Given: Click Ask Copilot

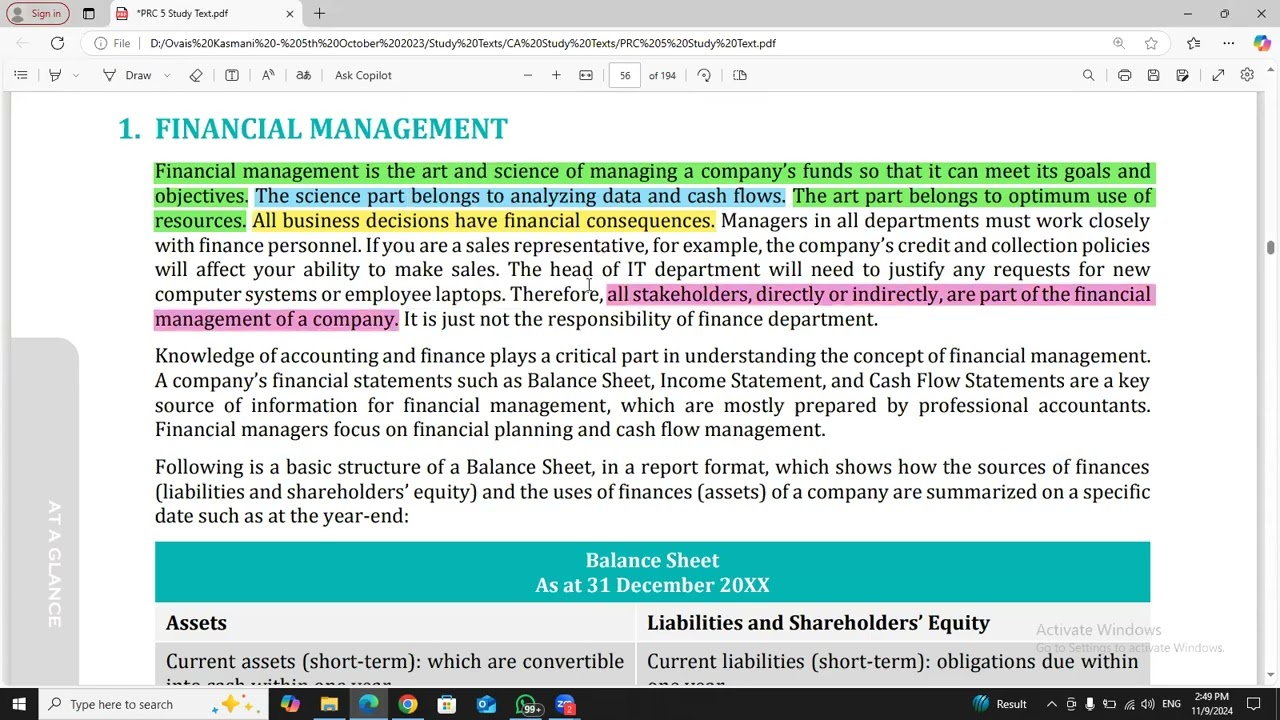Looking at the screenshot, I should [363, 75].
